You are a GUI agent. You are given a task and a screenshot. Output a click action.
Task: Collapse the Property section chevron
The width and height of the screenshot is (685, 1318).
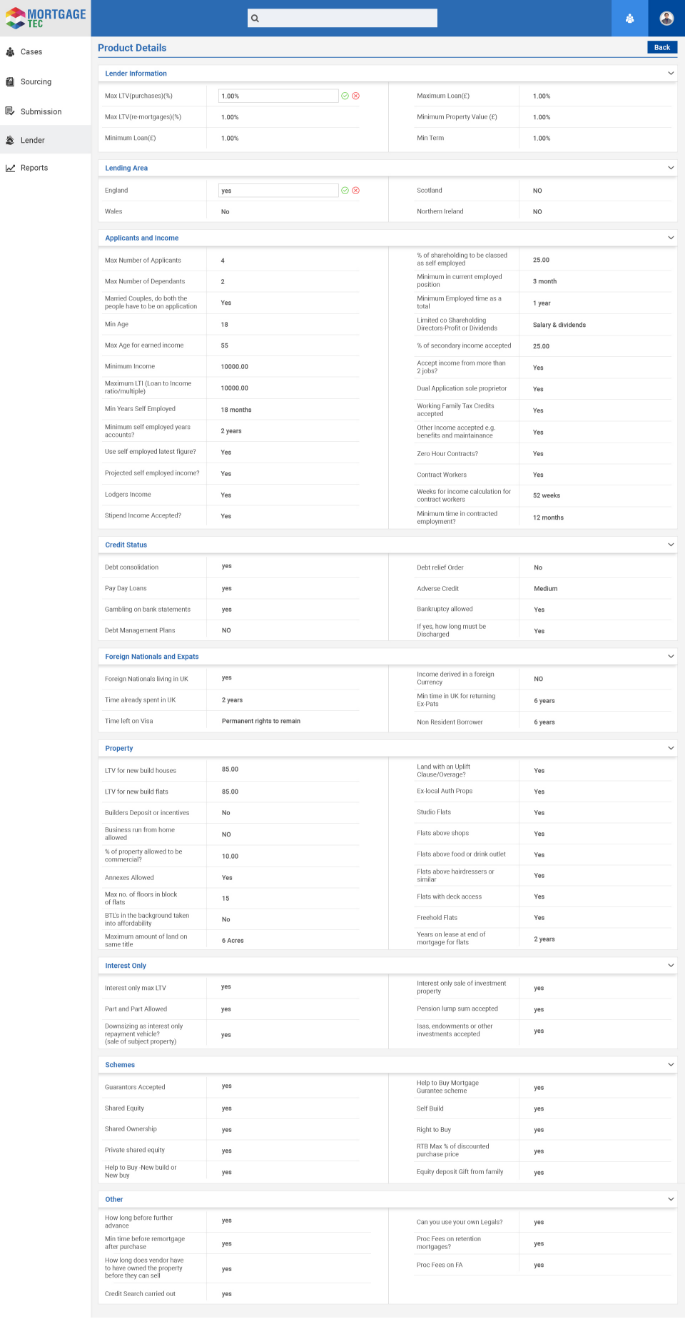click(672, 748)
